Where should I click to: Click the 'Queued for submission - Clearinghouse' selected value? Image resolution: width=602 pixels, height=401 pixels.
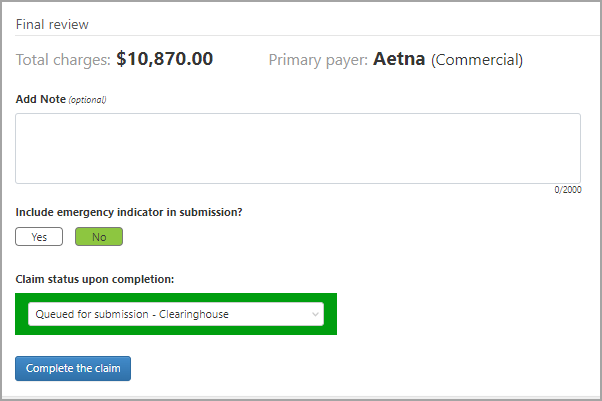[132, 314]
